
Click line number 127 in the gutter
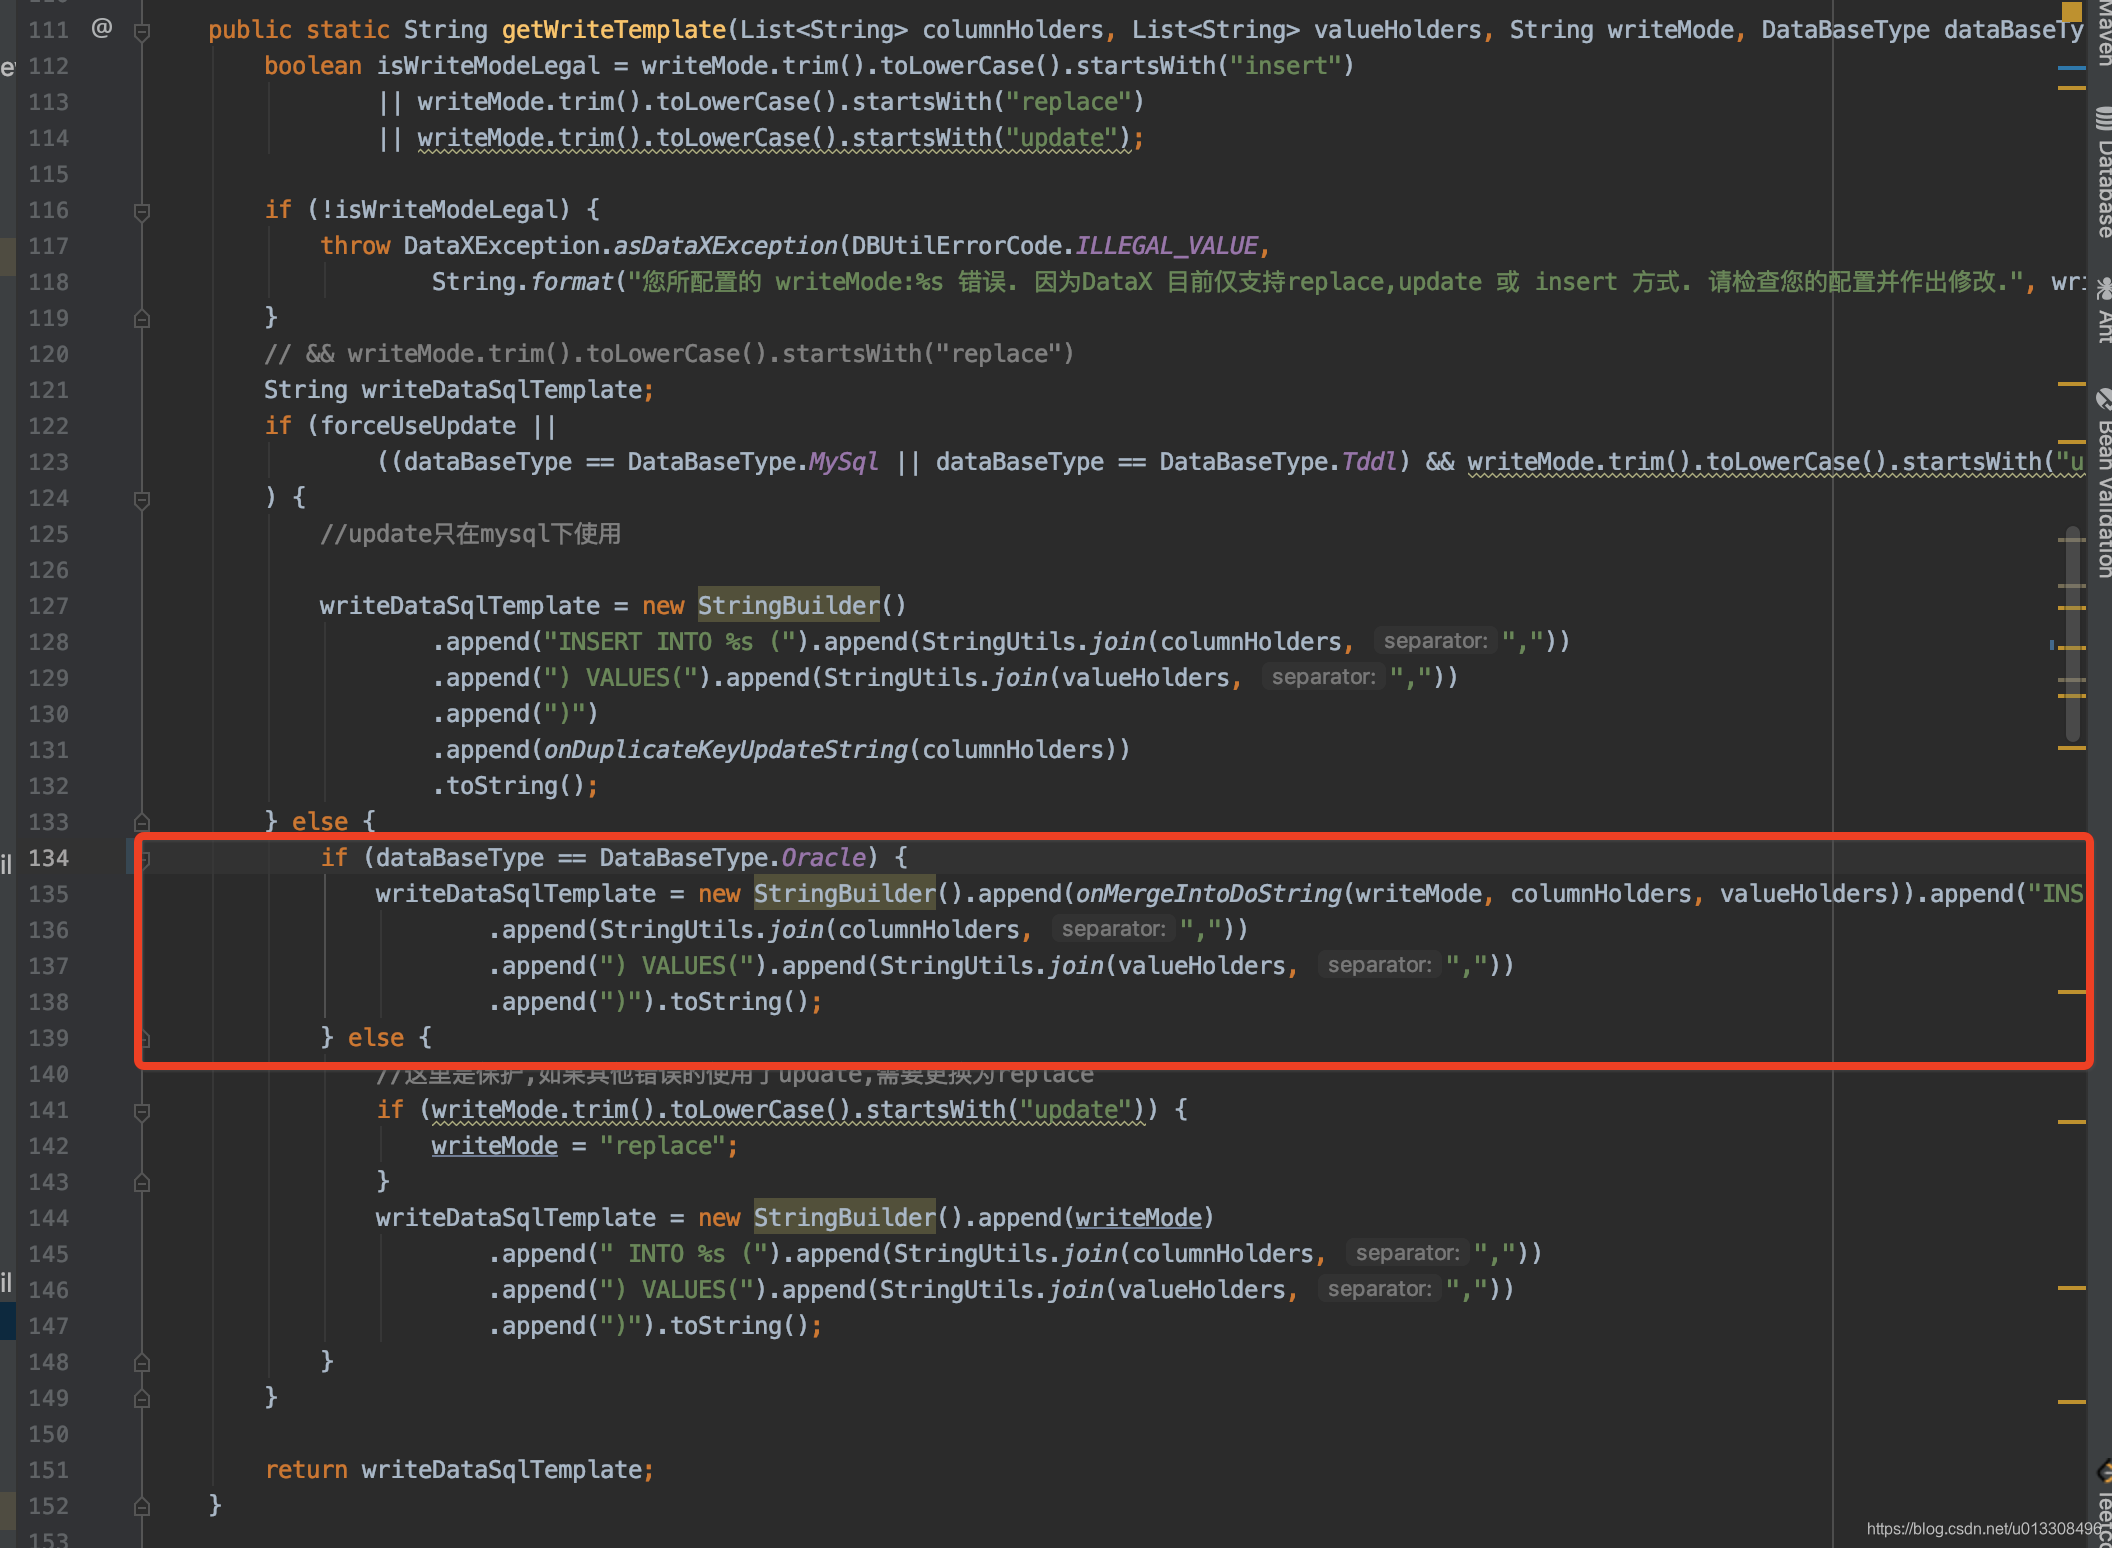click(x=49, y=606)
